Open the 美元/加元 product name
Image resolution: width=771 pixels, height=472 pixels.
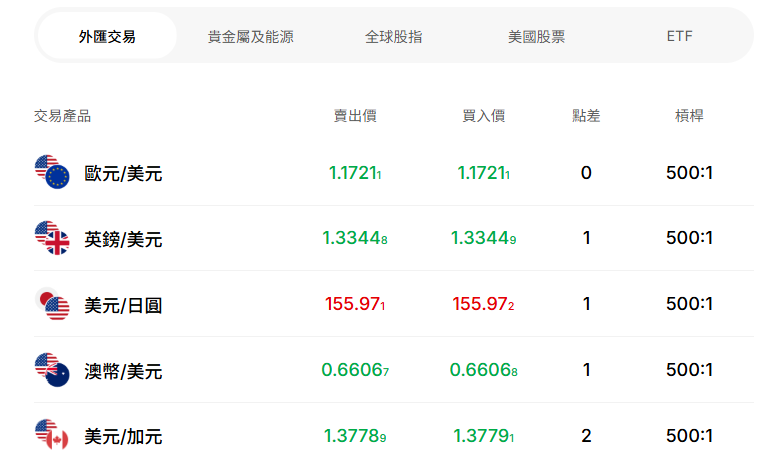(123, 437)
